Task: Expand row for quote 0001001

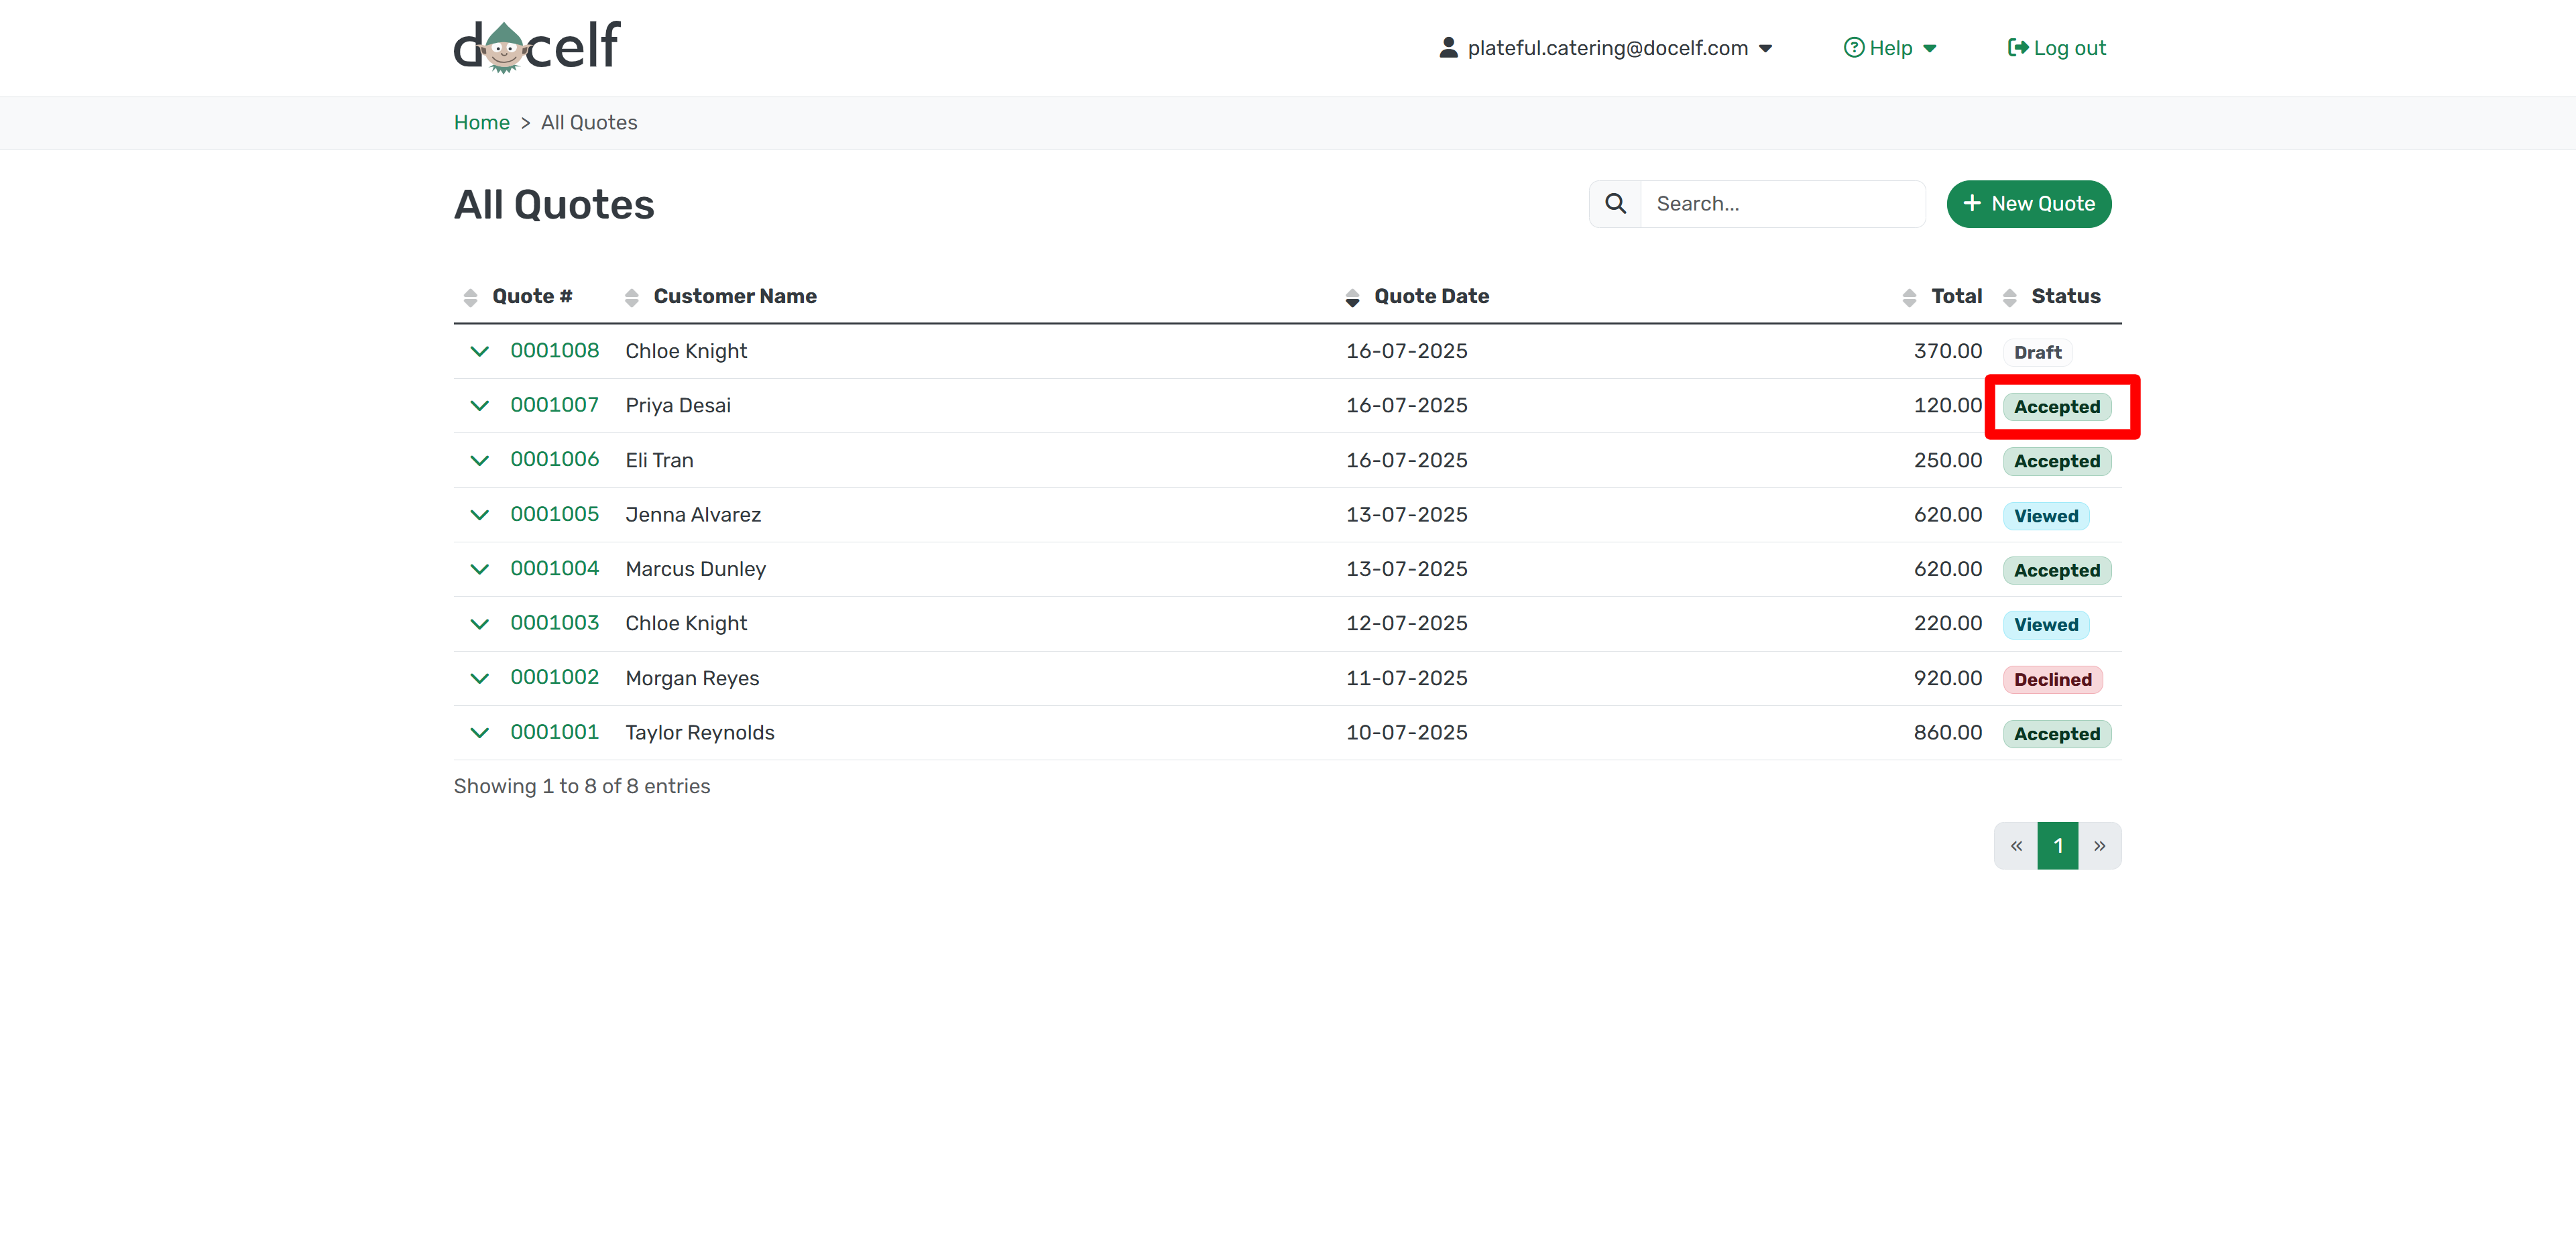Action: (479, 733)
